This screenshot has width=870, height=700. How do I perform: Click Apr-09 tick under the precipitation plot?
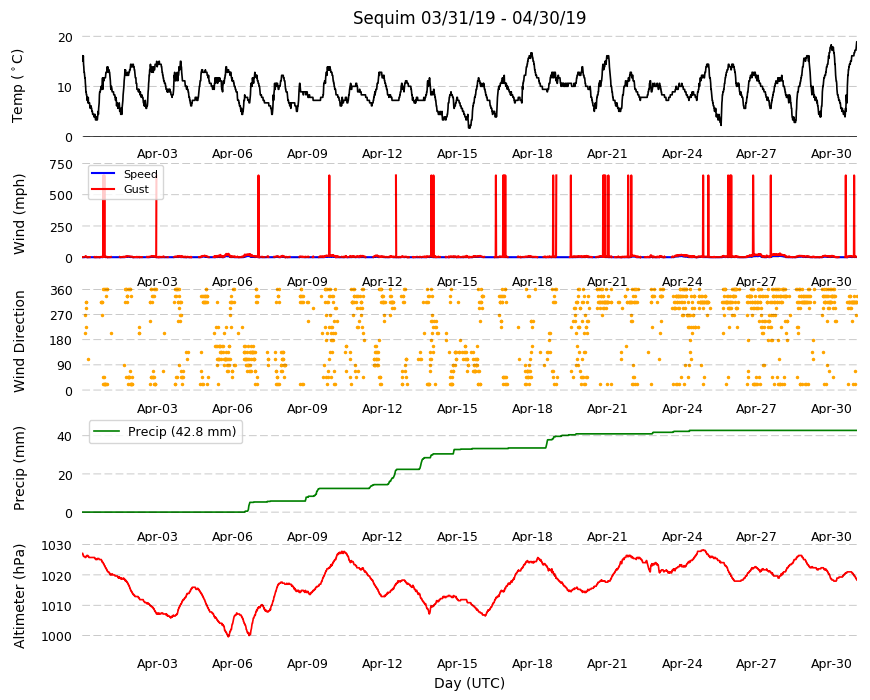[x=307, y=536]
